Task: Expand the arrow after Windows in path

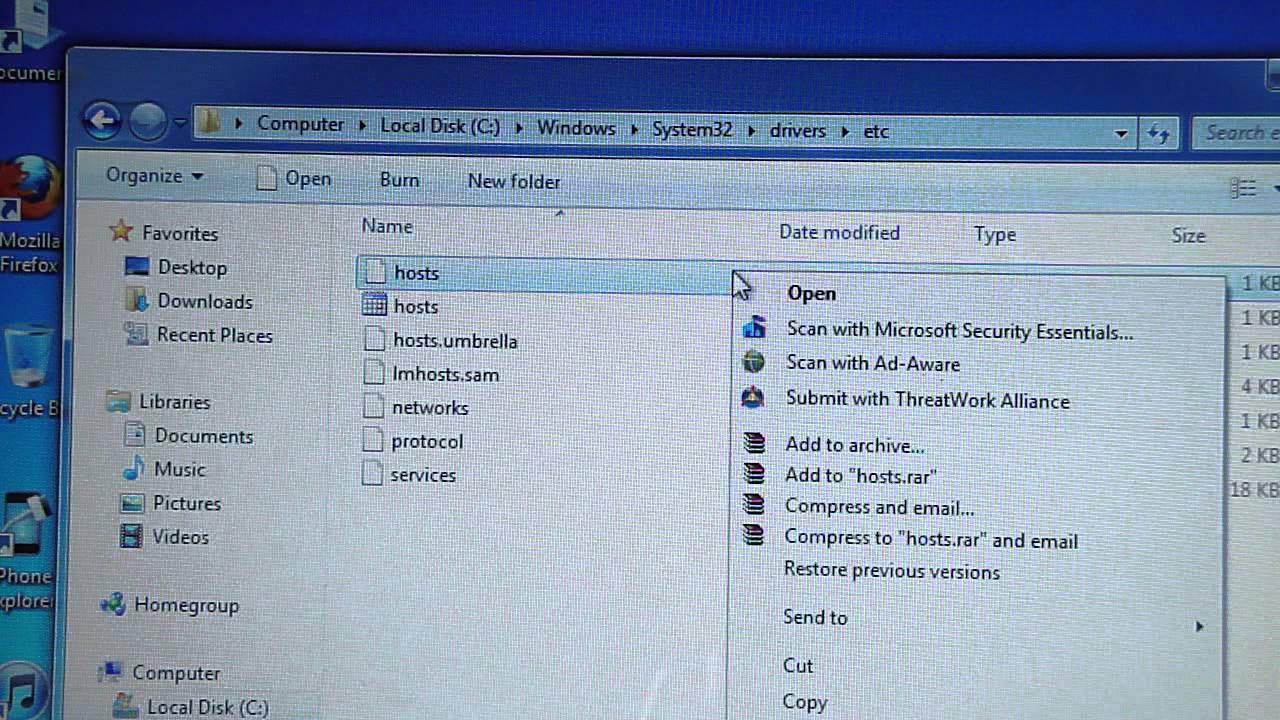Action: click(634, 129)
